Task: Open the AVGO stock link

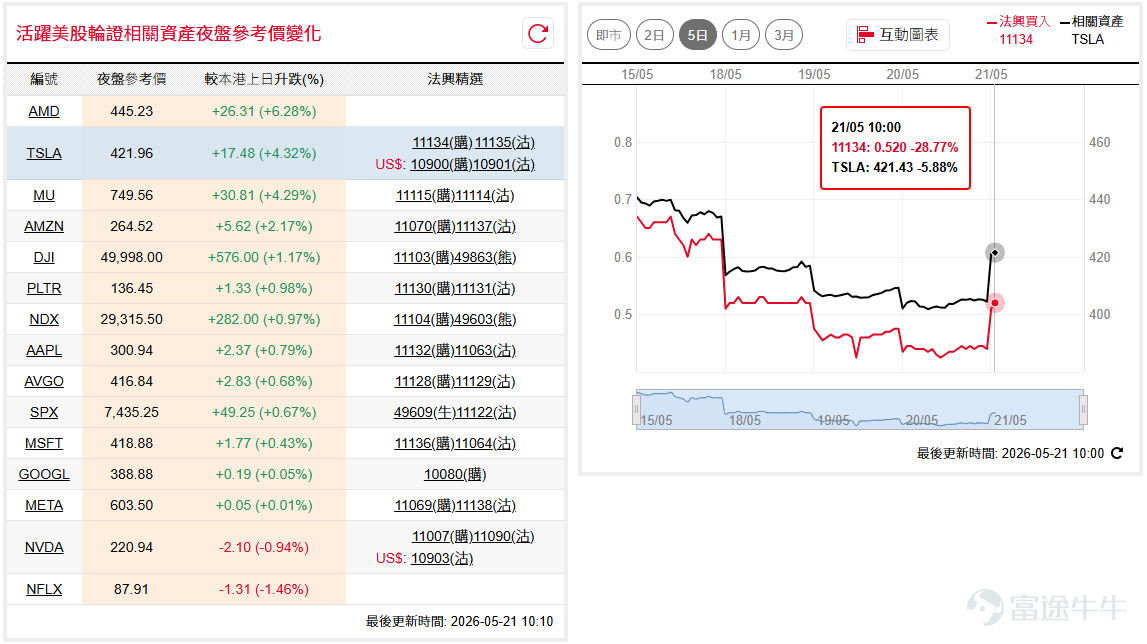Action: coord(44,381)
